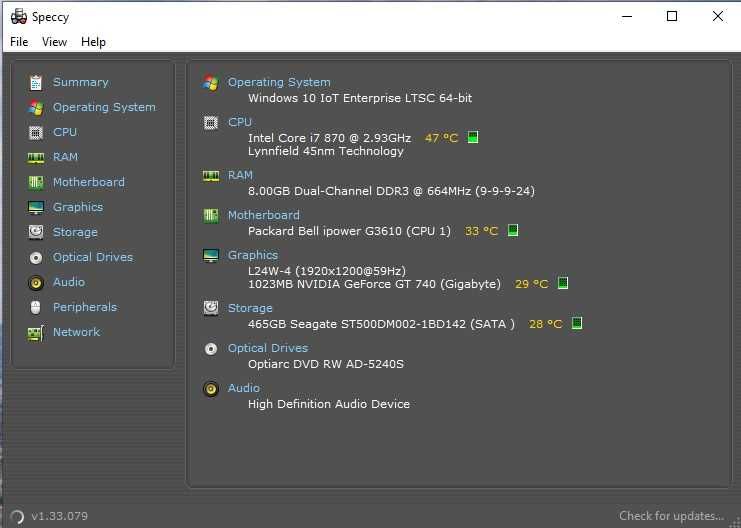Select Optical Drives in the sidebar
Screen dimensions: 741x528
pyautogui.click(x=93, y=257)
